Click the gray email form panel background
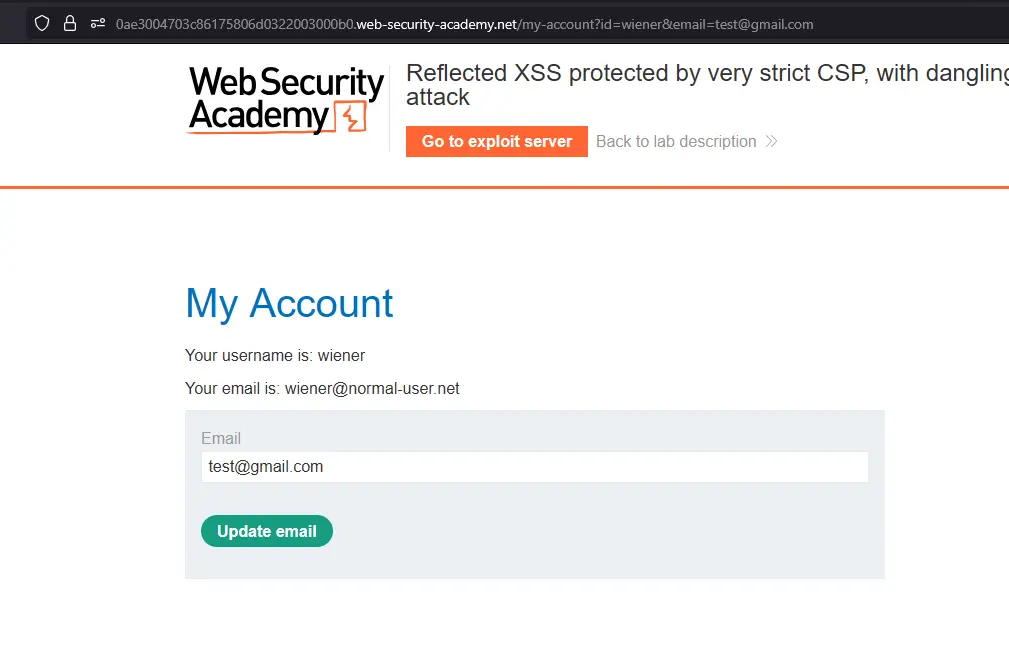Viewport: 1009px width, 647px height. (x=600, y=540)
